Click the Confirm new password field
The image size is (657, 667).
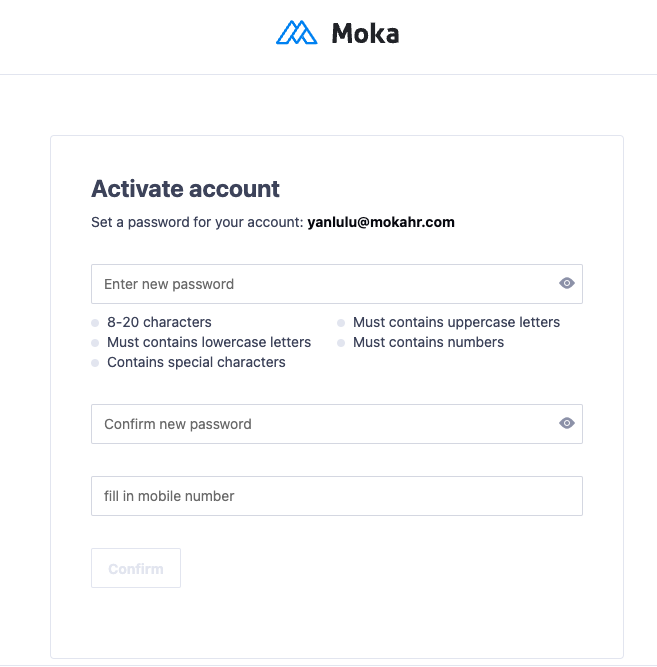[320, 424]
